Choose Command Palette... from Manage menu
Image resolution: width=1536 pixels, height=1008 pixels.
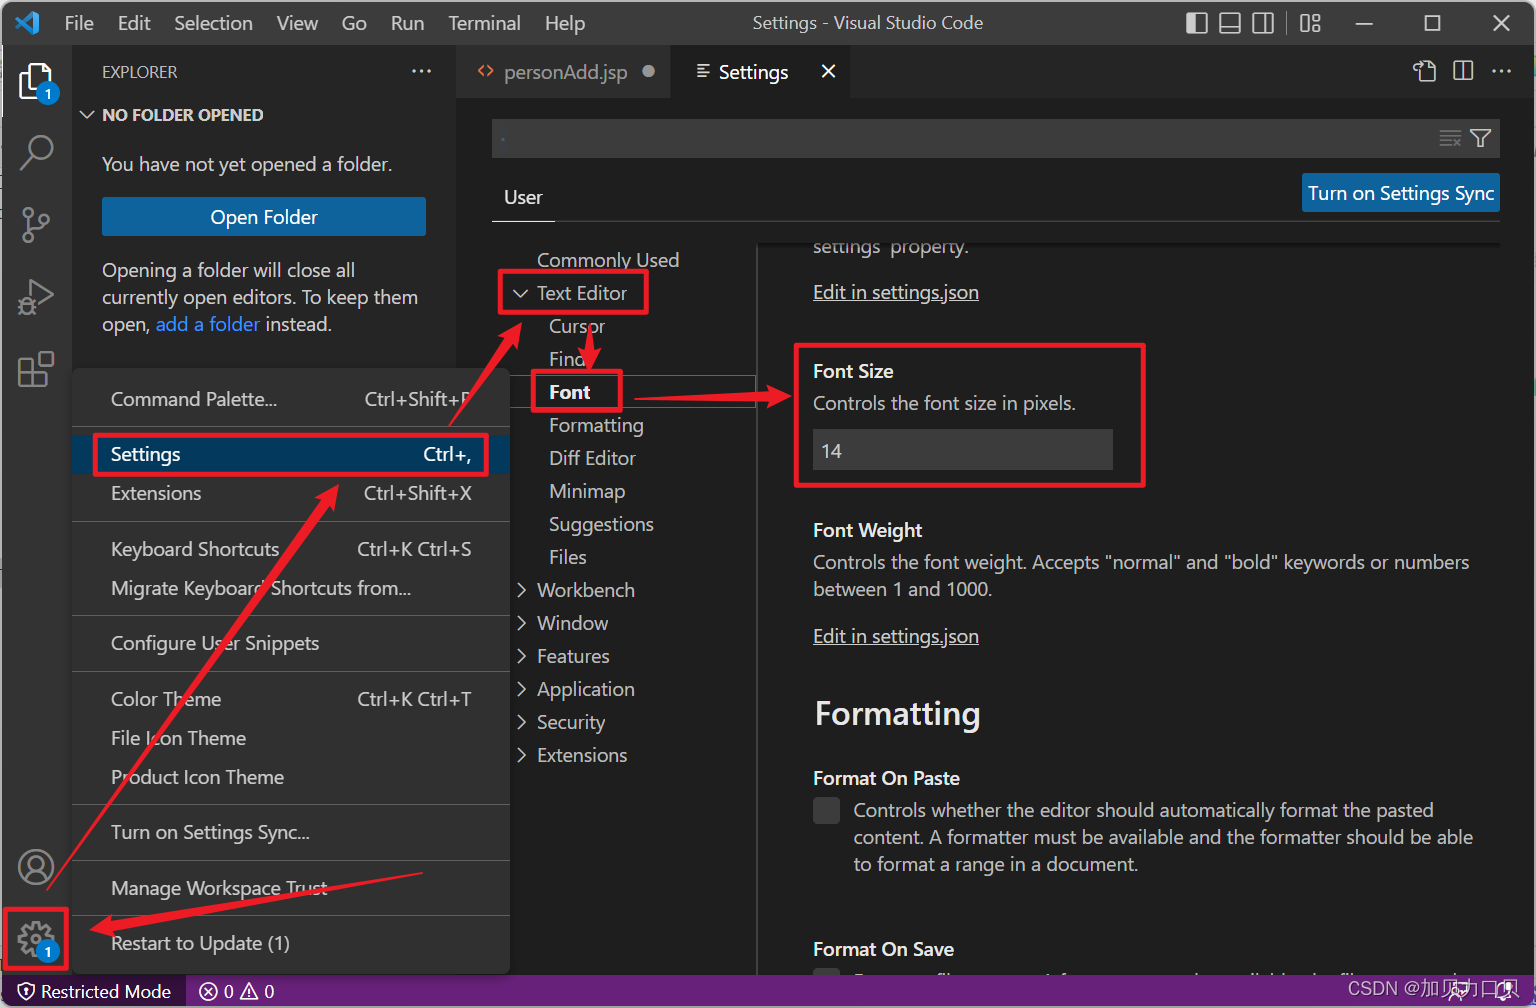(x=290, y=399)
